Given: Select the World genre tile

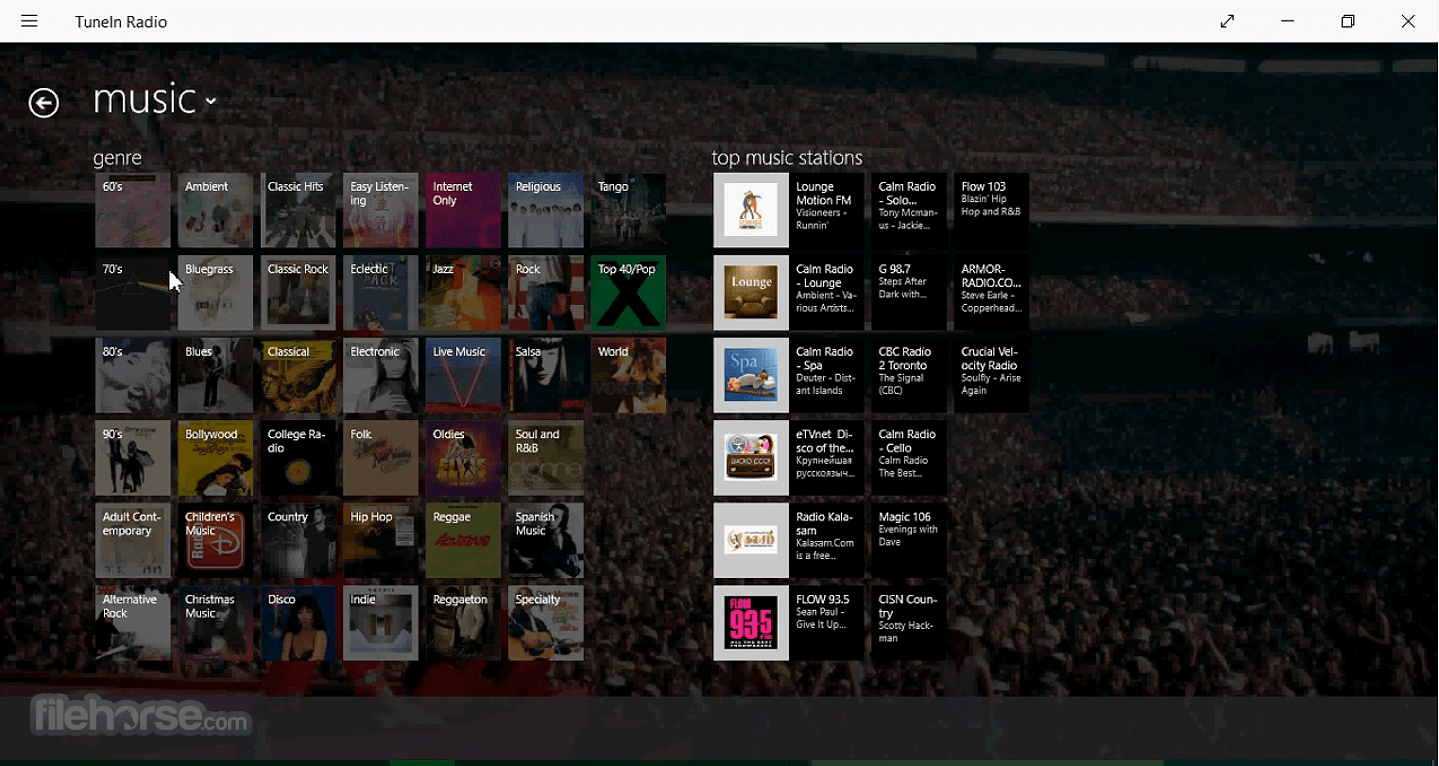Looking at the screenshot, I should pyautogui.click(x=628, y=376).
